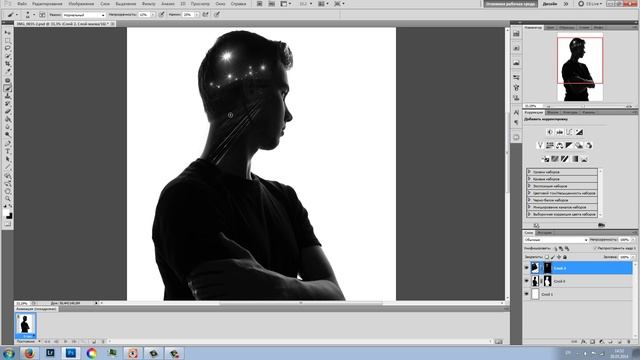Select the Zoom tool in toolbox
This screenshot has width=640, height=360.
pos(8,199)
